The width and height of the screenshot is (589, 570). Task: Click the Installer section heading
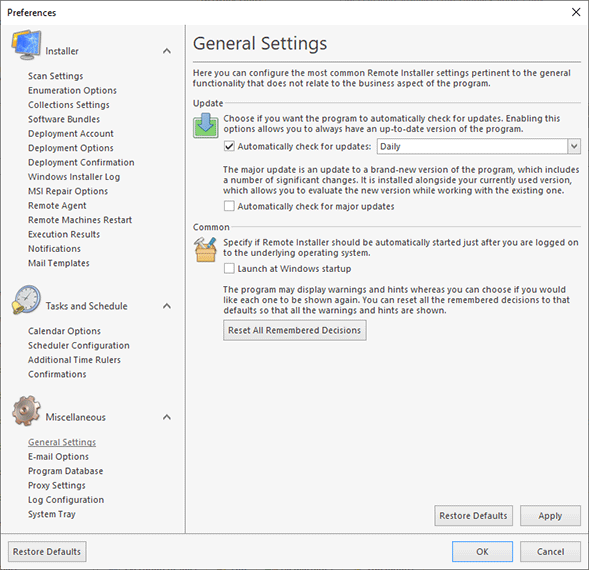point(62,51)
